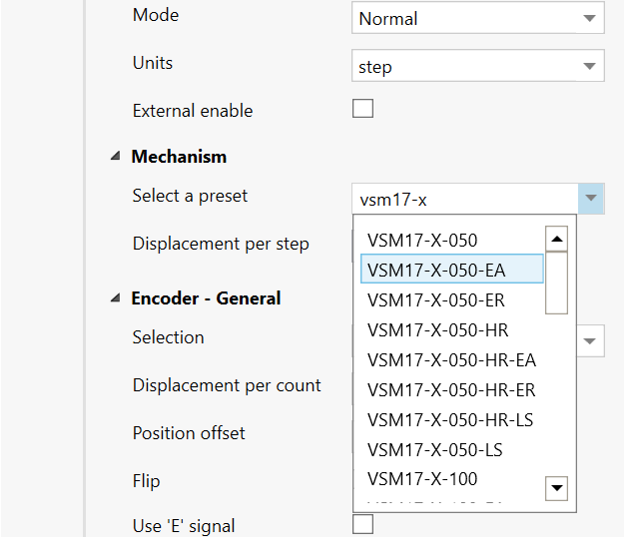Open the Units dropdown
624x537 pixels.
pos(477,67)
